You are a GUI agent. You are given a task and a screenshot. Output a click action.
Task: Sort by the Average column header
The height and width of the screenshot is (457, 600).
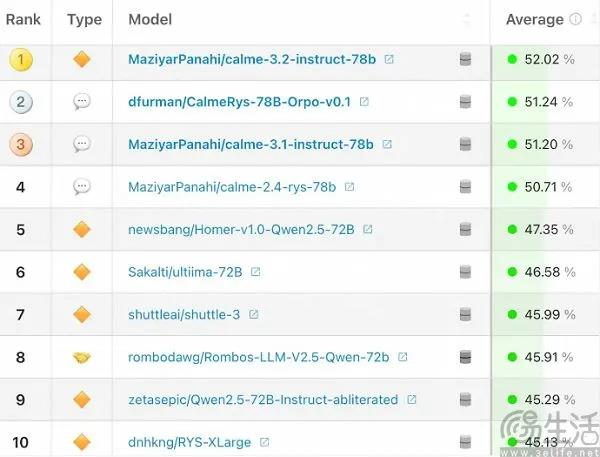point(535,19)
